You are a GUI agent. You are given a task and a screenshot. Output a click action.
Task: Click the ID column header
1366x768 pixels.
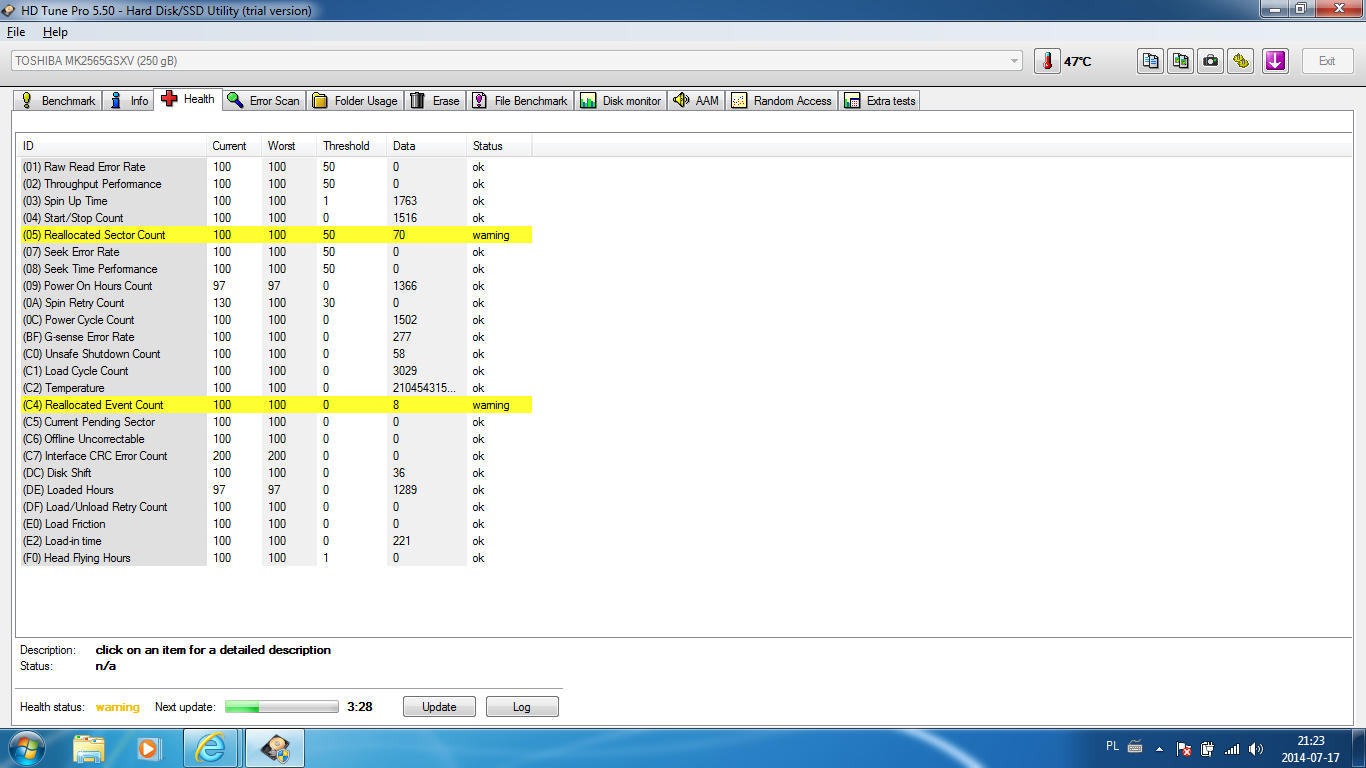111,146
